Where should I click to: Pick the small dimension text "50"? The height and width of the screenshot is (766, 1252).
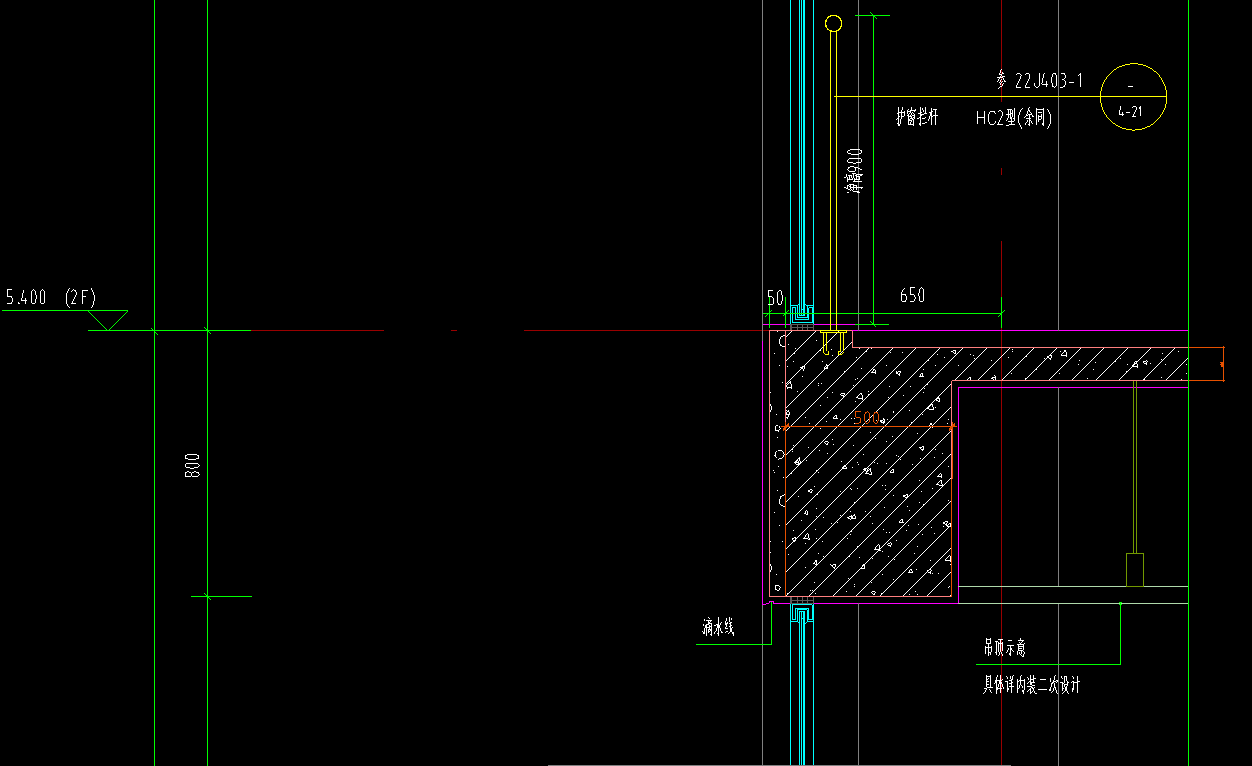coord(775,298)
